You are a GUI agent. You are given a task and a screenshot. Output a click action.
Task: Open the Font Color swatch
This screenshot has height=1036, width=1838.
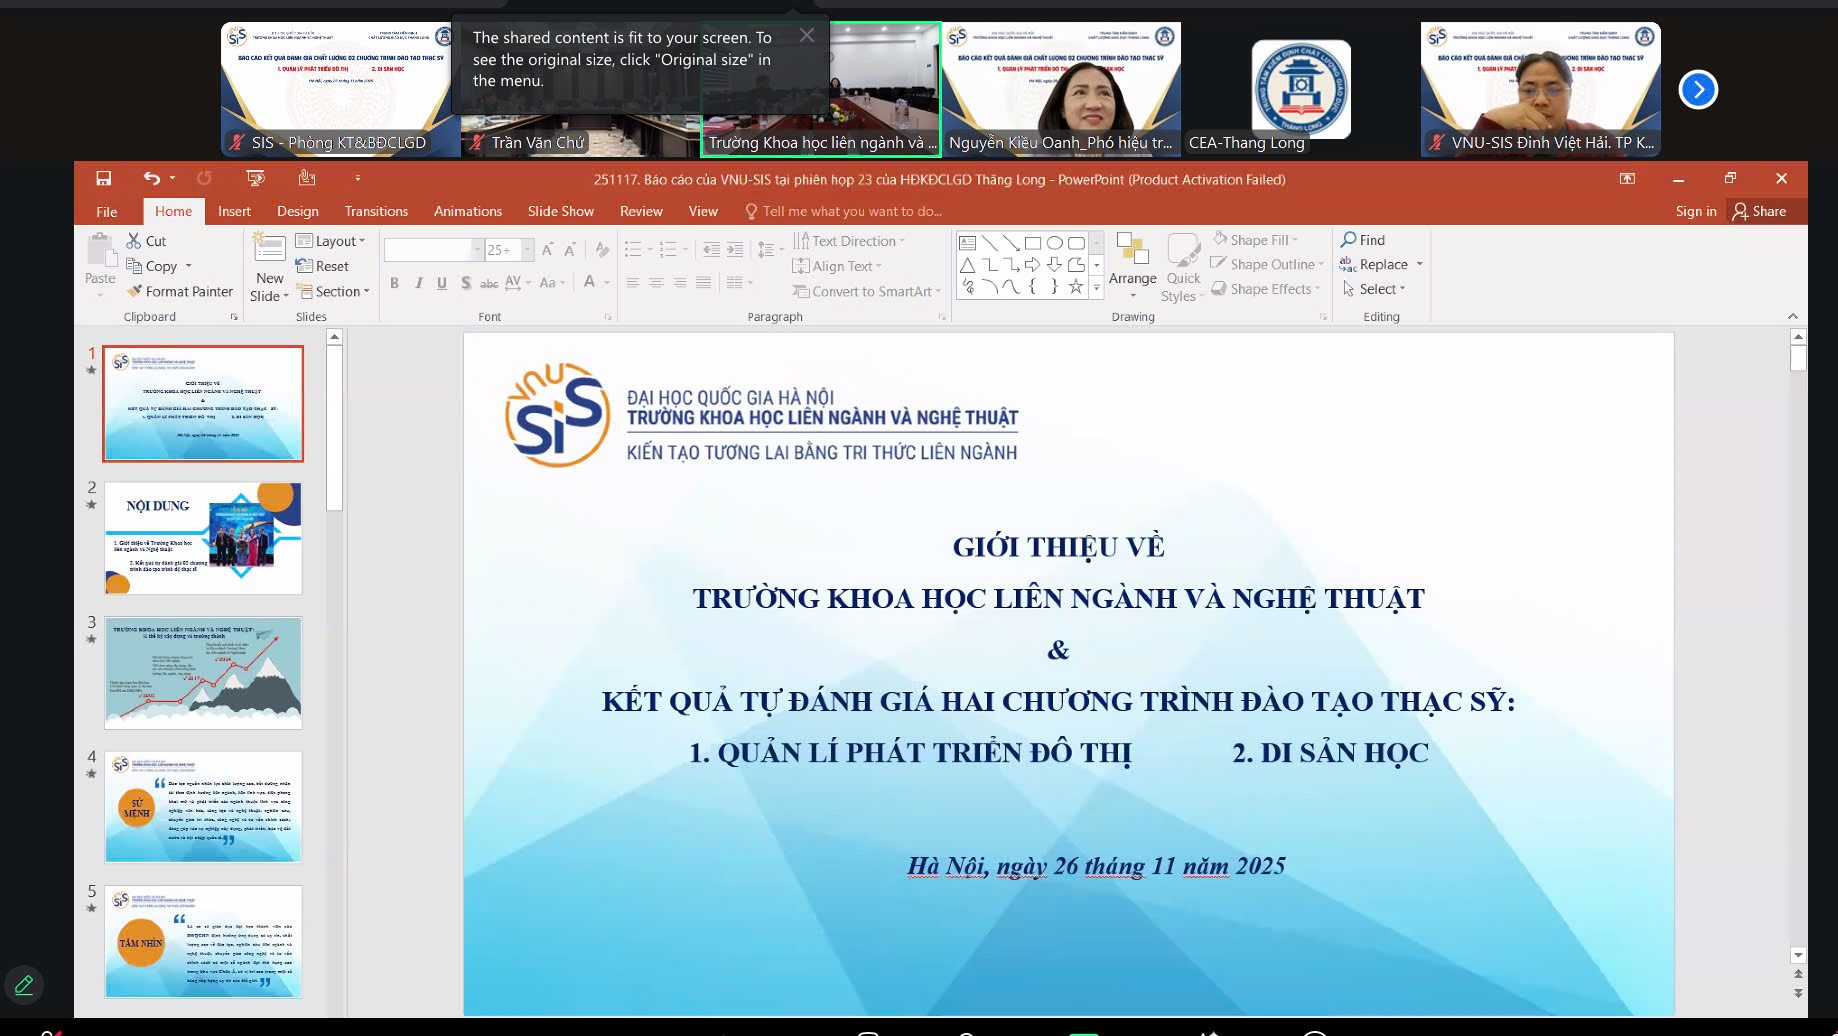click(591, 283)
